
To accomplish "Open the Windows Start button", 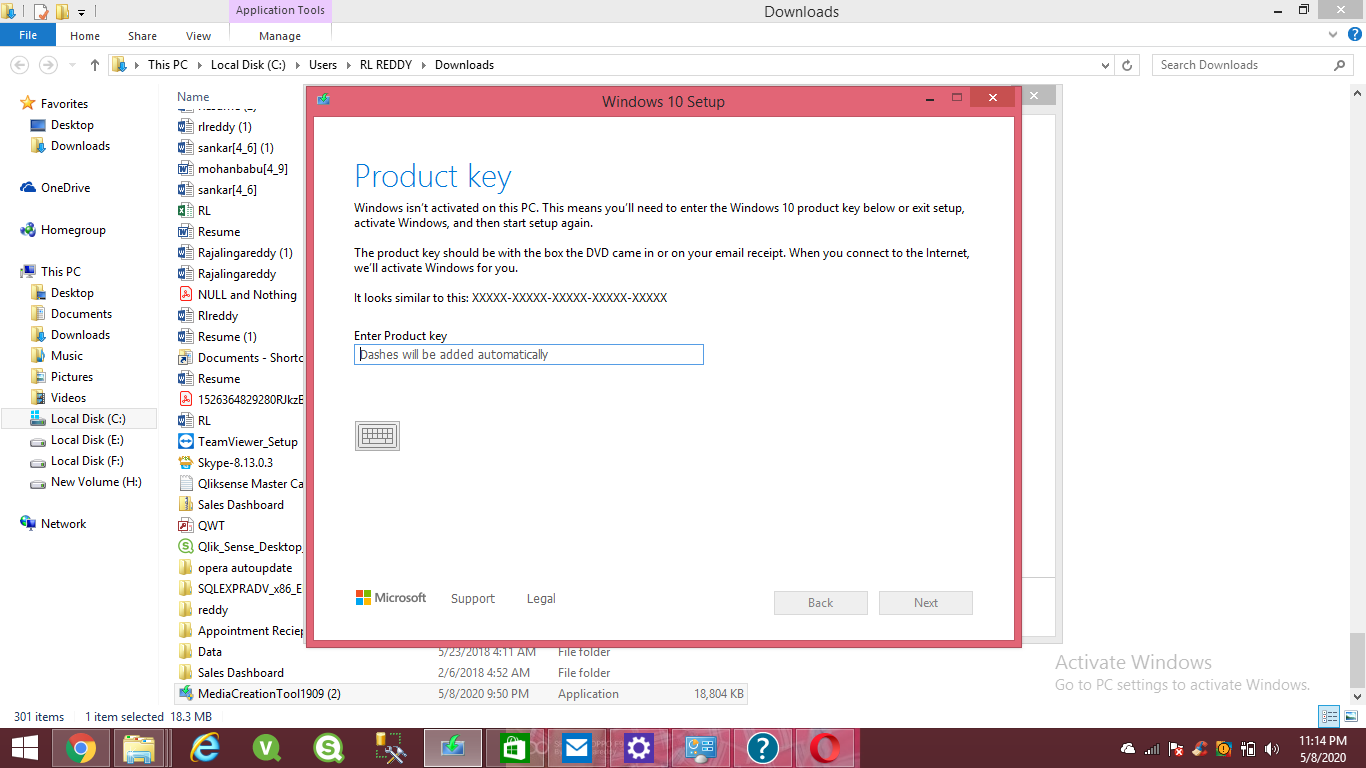I will point(25,748).
